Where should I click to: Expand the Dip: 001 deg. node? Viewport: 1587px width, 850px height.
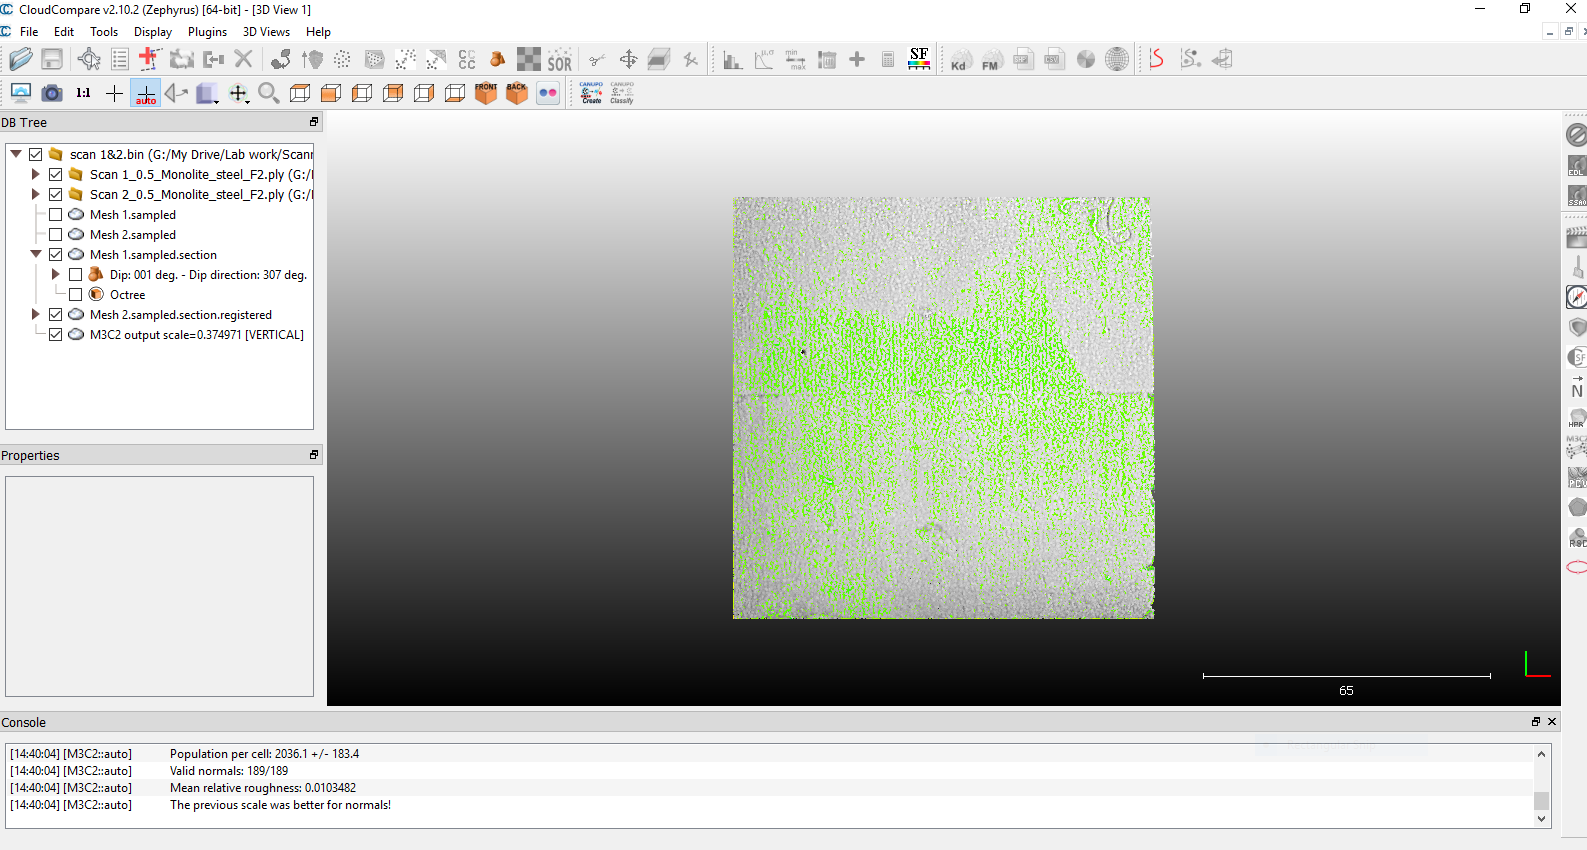coord(56,274)
